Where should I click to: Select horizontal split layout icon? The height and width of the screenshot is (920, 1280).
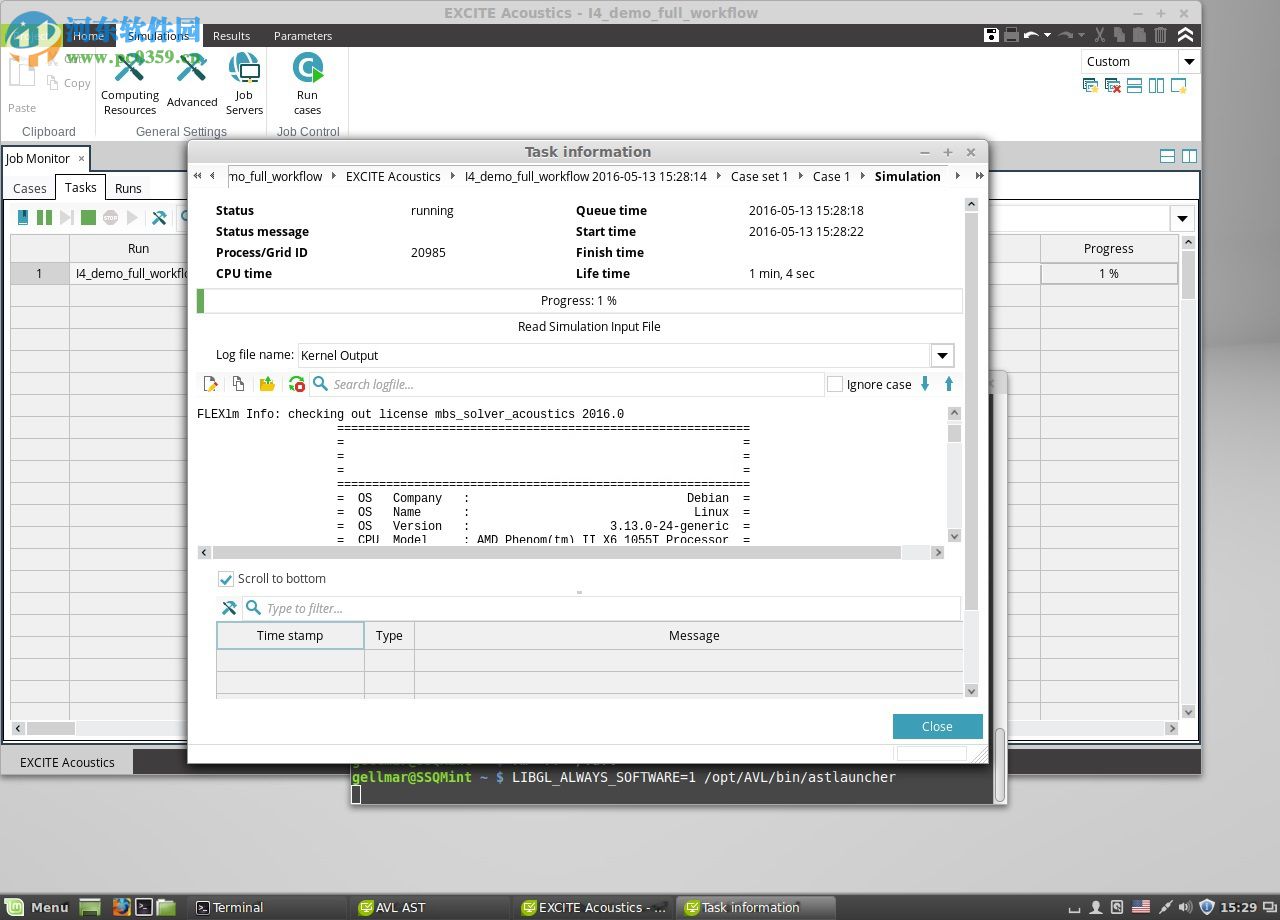click(x=1134, y=86)
